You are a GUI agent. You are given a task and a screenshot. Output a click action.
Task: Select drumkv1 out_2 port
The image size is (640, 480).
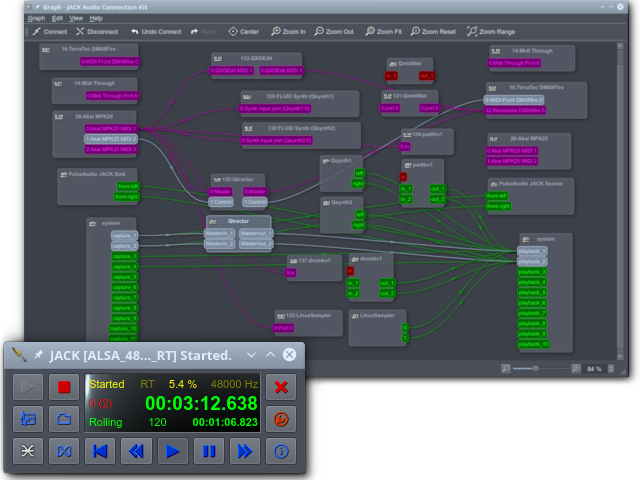(387, 293)
